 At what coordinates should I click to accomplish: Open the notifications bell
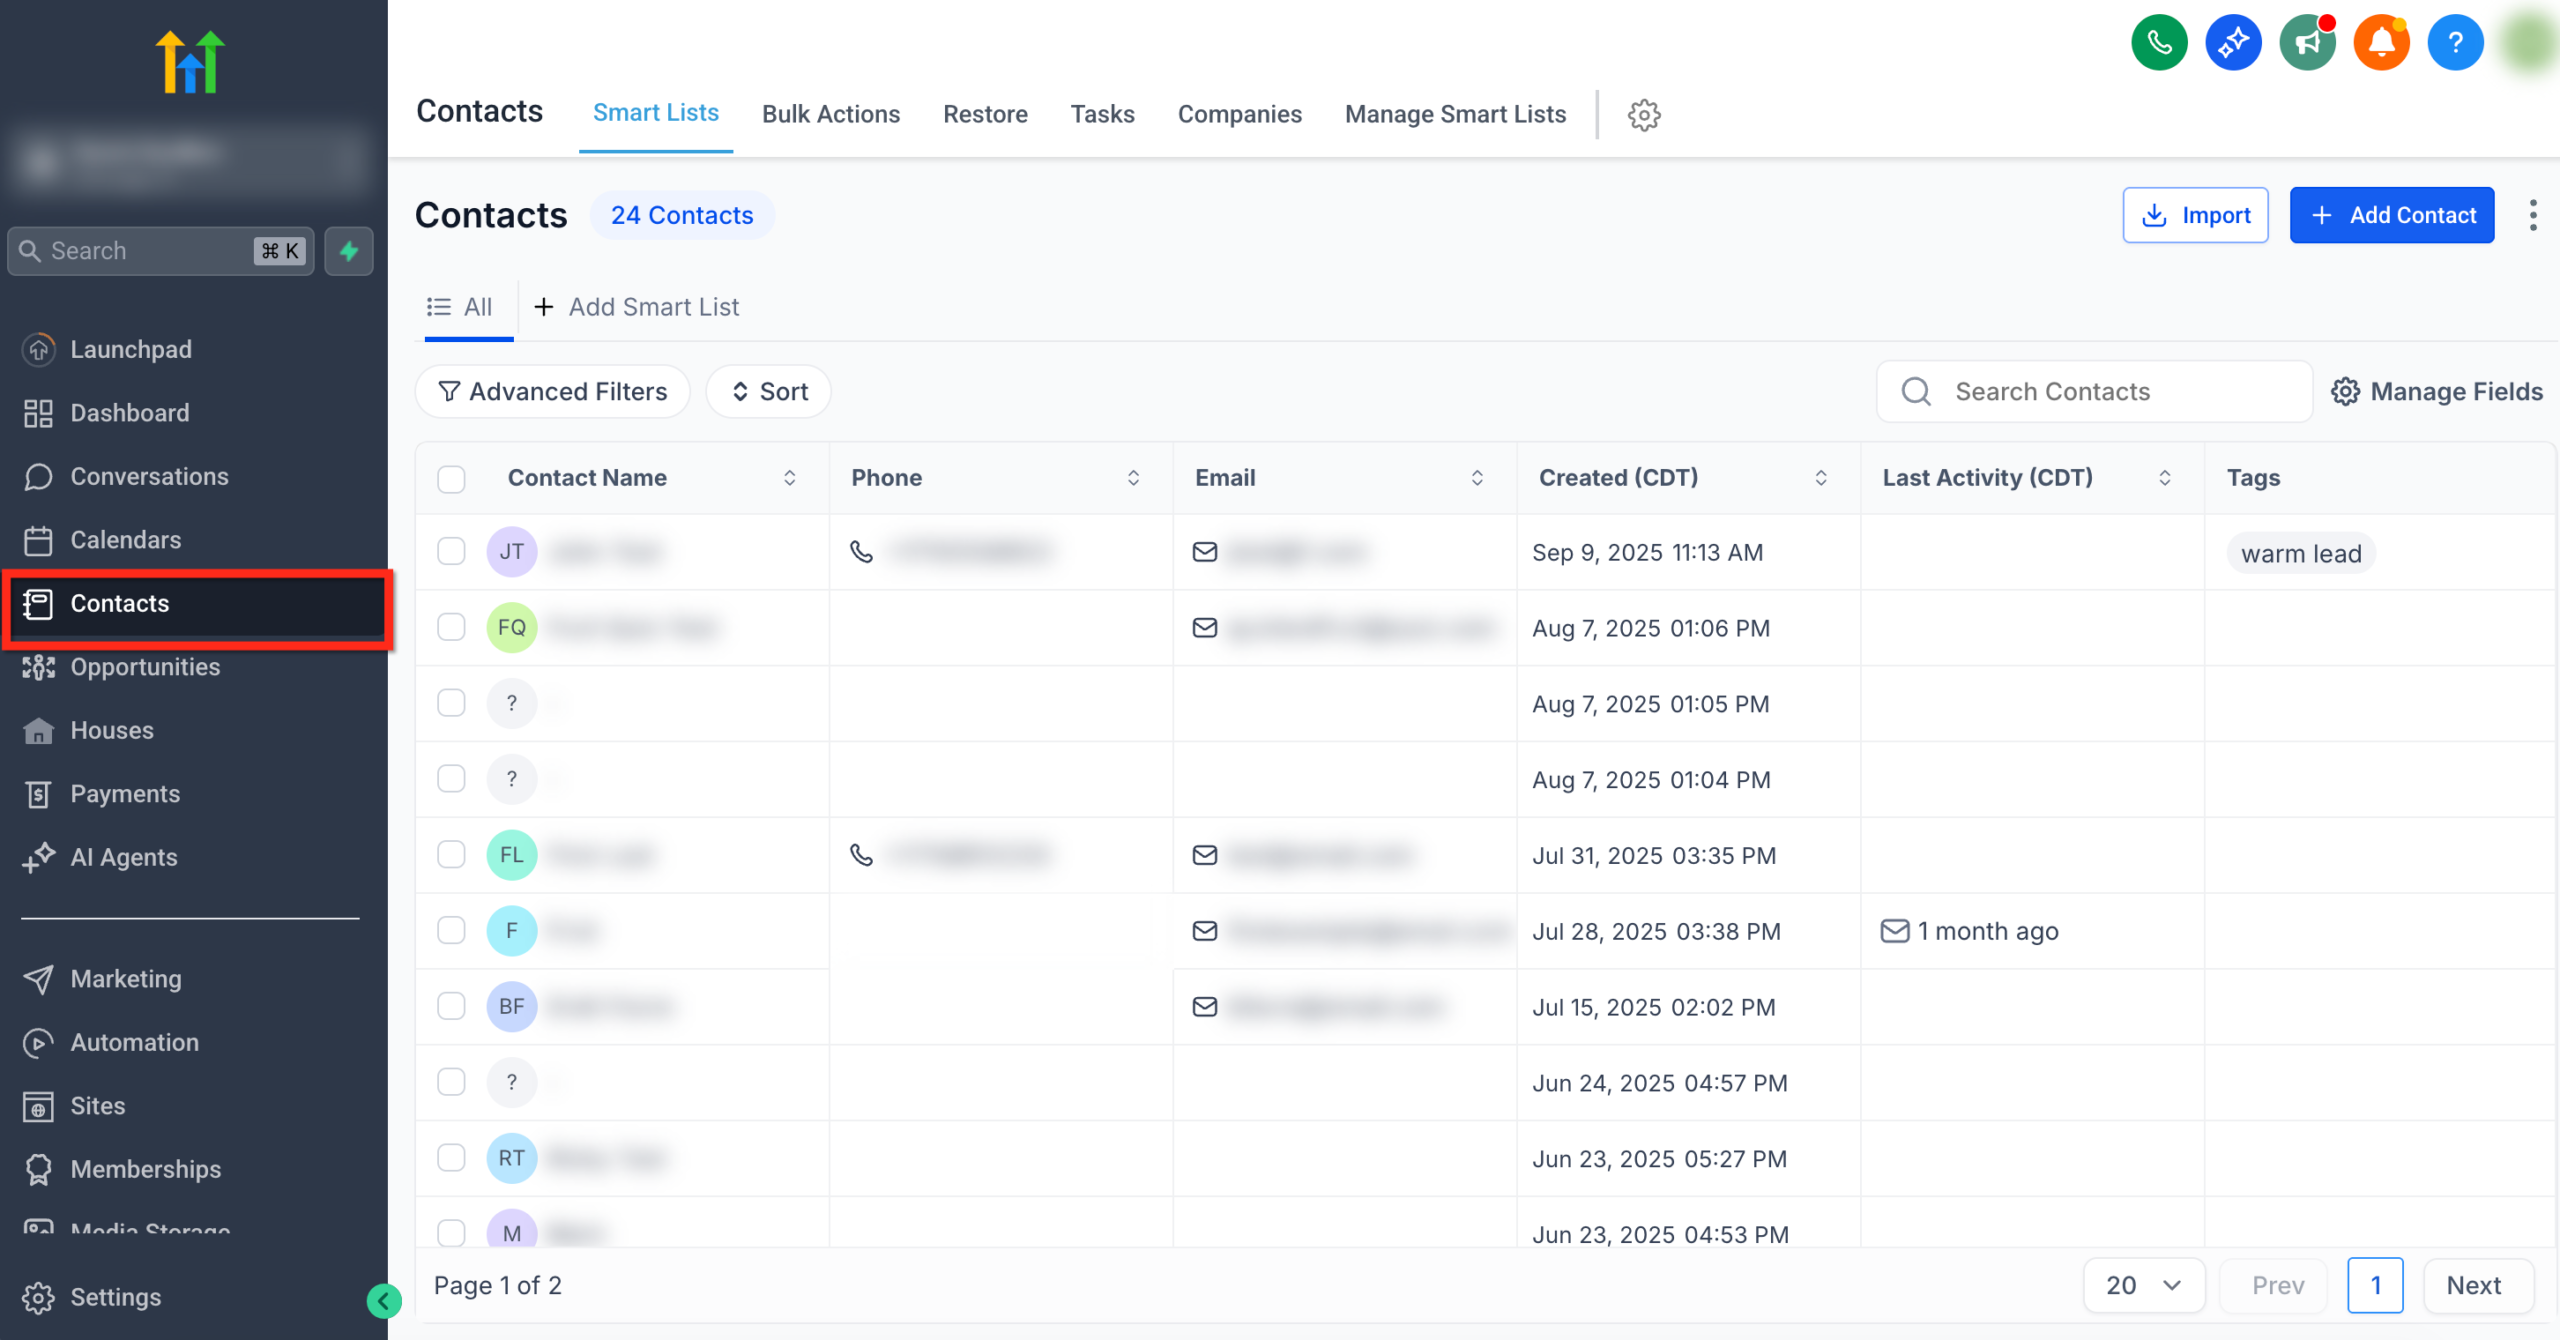(2381, 42)
